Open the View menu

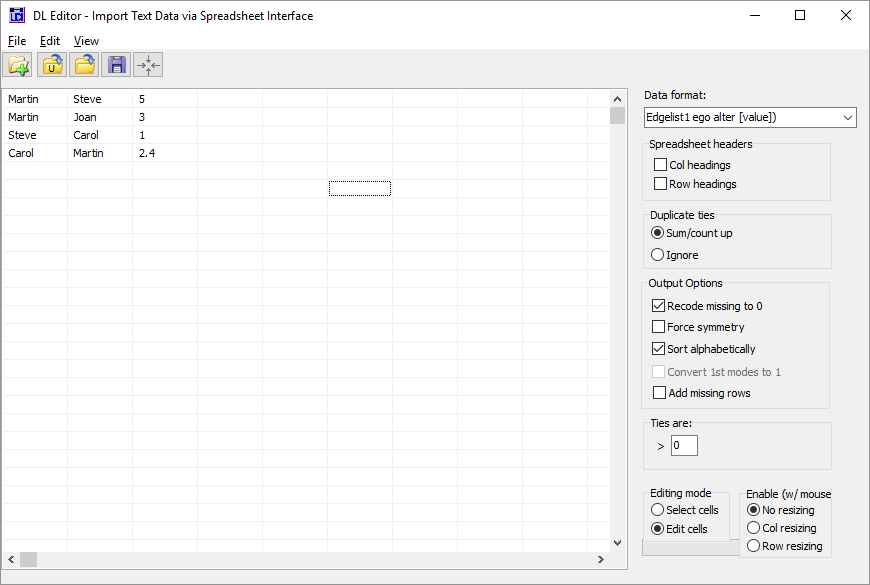click(x=86, y=41)
